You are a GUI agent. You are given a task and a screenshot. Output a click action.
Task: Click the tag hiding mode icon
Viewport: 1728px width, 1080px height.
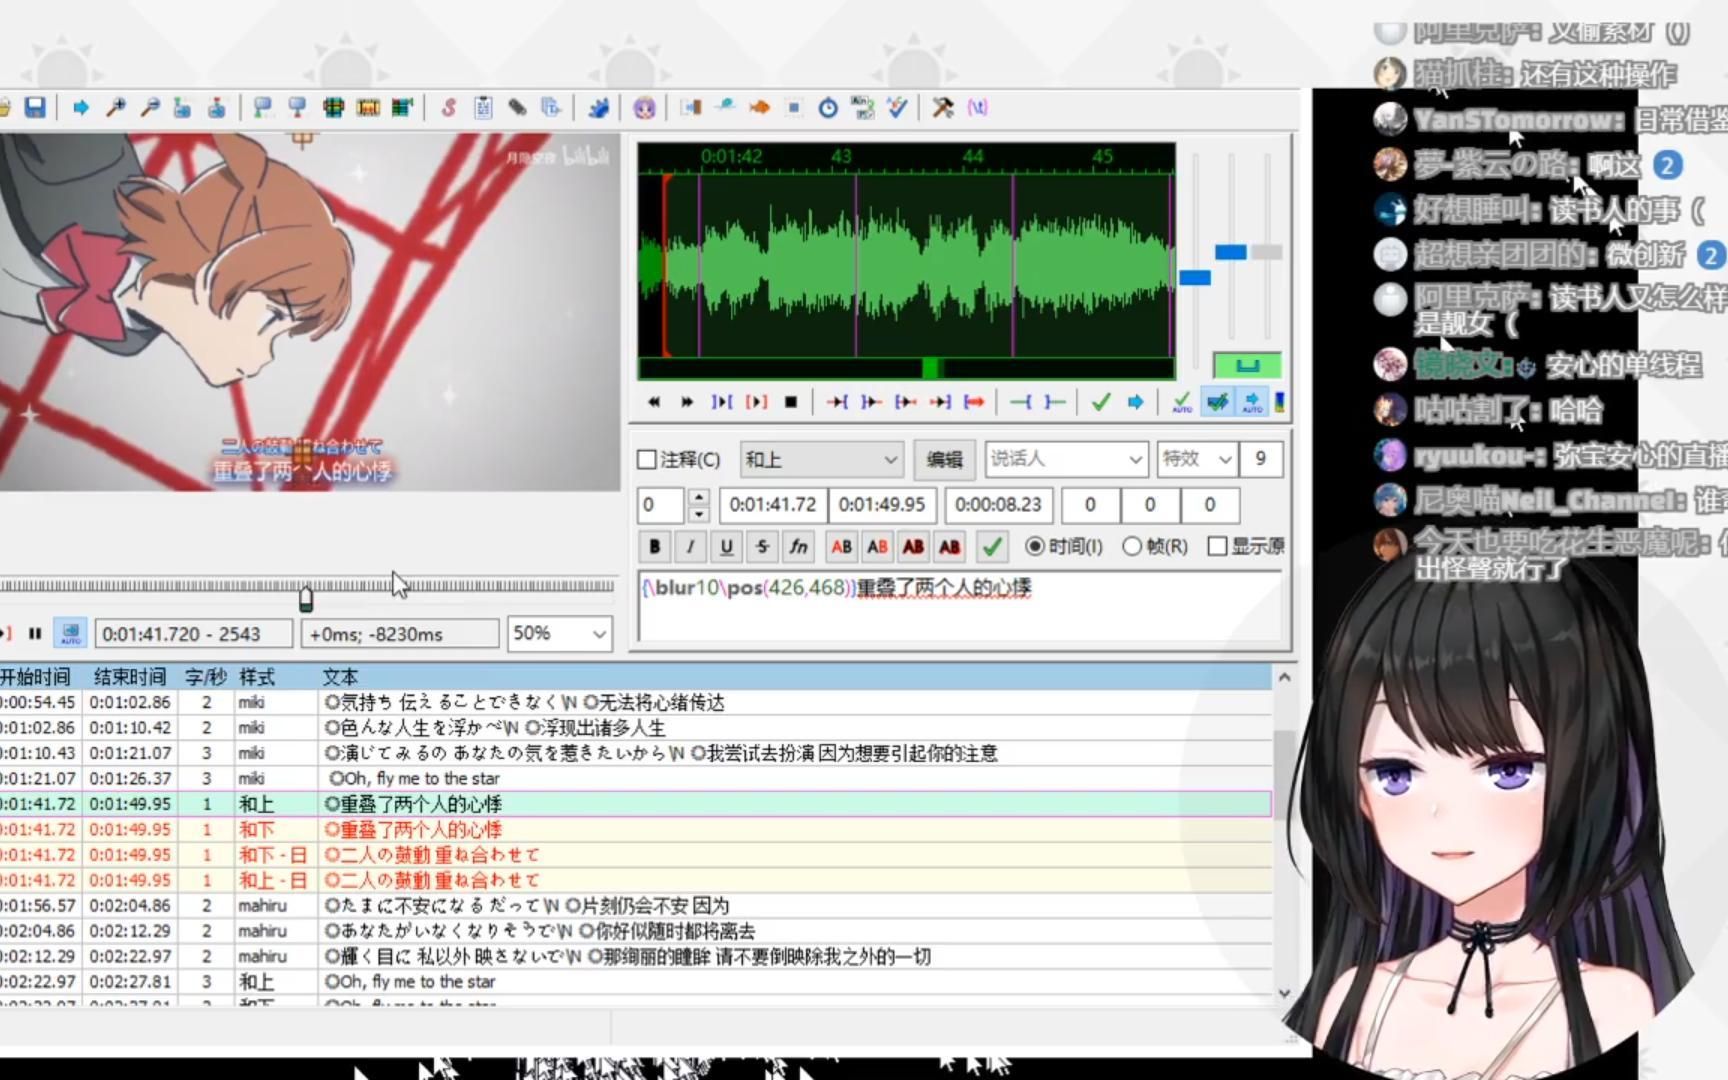pyautogui.click(x=977, y=107)
